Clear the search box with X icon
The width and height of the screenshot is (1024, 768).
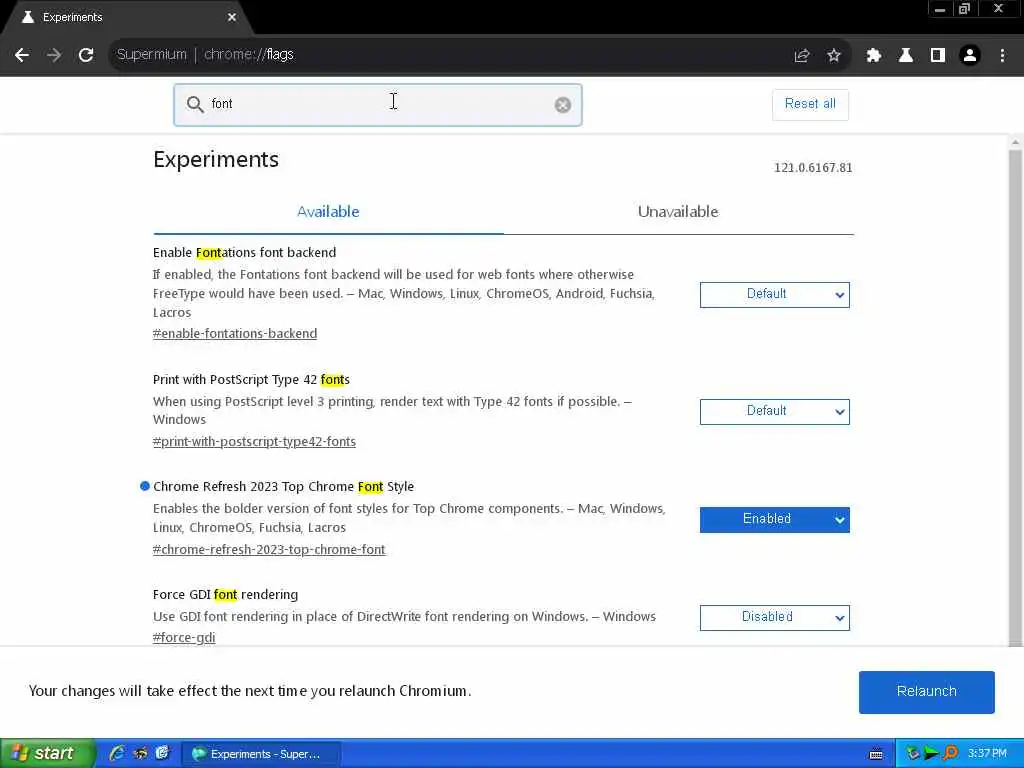click(x=563, y=104)
